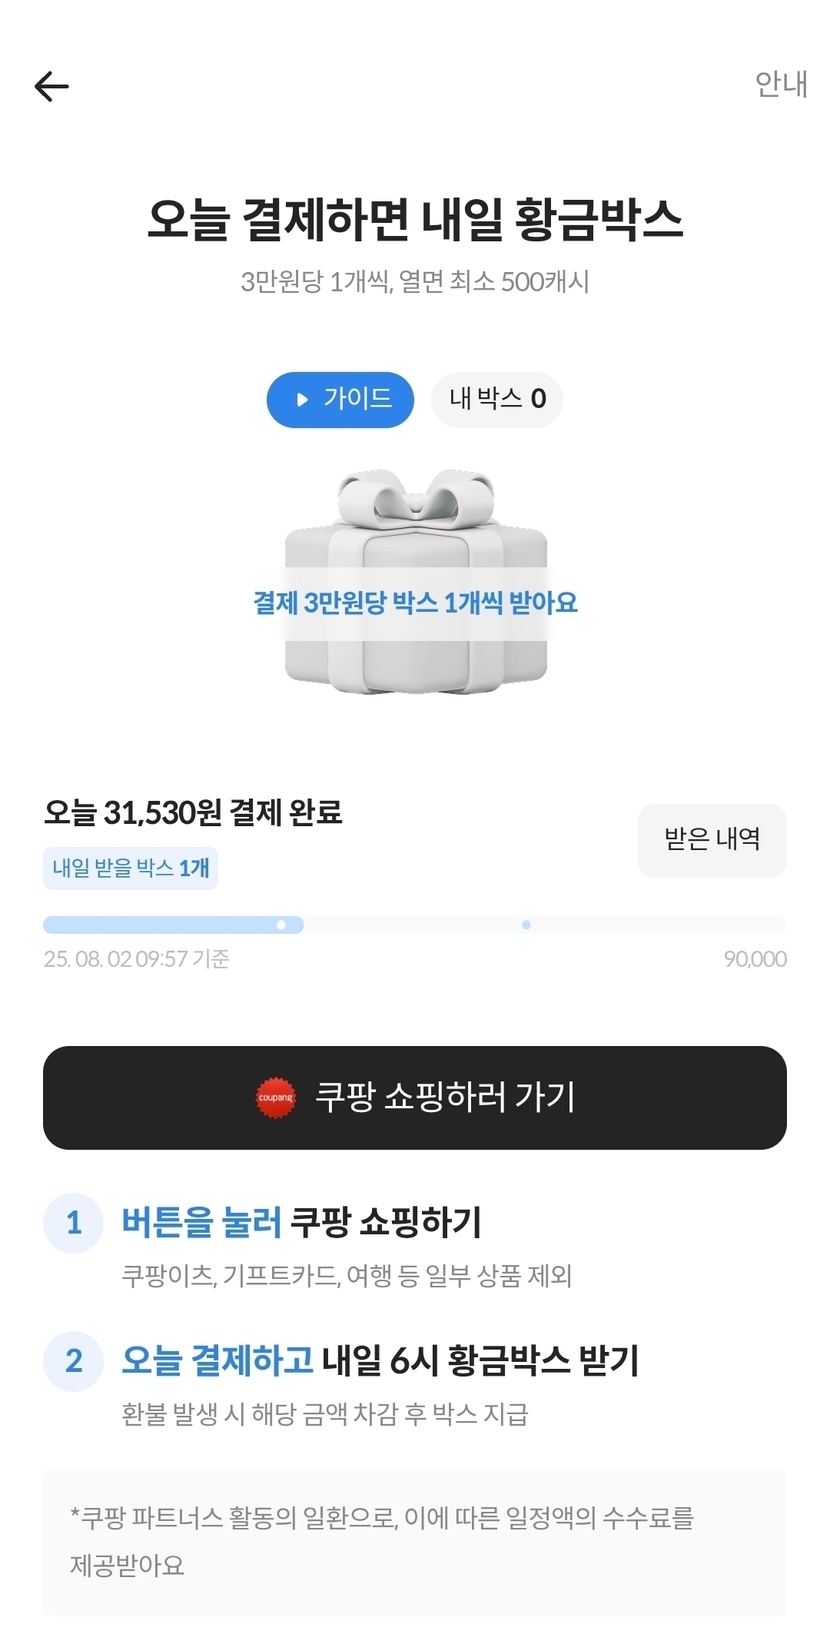
Task: Tap the step 2 number circle
Action: [73, 1361]
